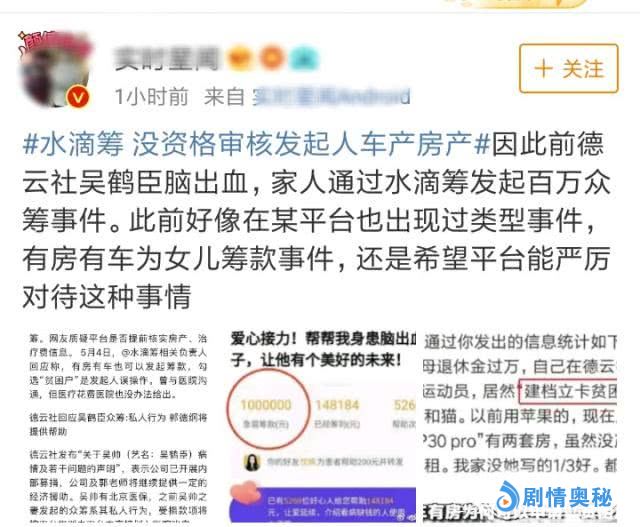The width and height of the screenshot is (640, 527).
Task: Click the 1小时前 timestamp
Action: click(x=151, y=97)
